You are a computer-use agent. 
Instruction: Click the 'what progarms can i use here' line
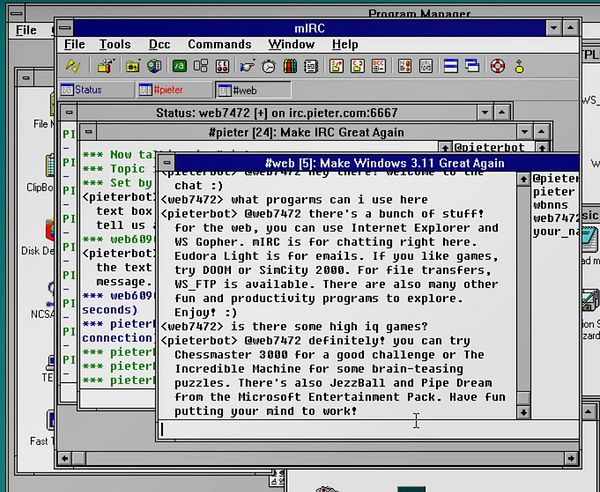coord(294,199)
